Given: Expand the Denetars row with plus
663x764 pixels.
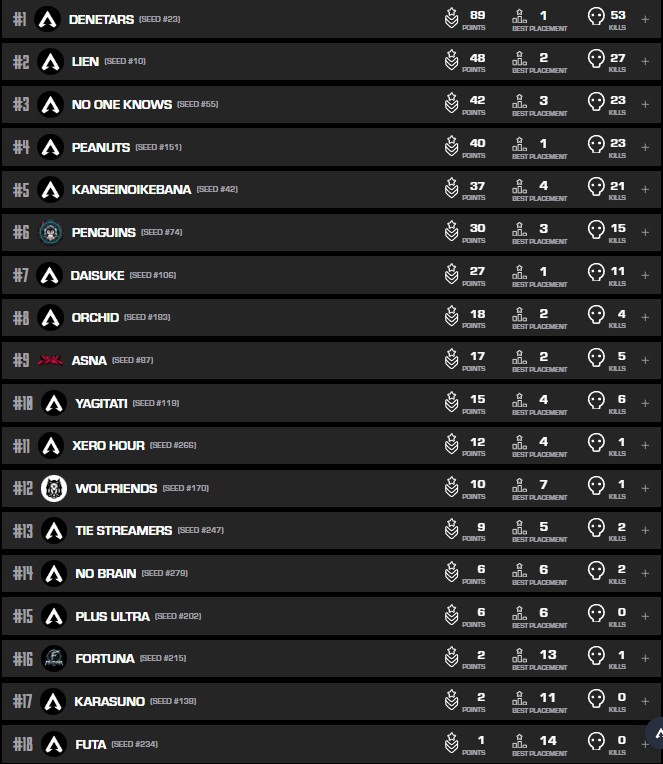Looking at the screenshot, I should (645, 19).
